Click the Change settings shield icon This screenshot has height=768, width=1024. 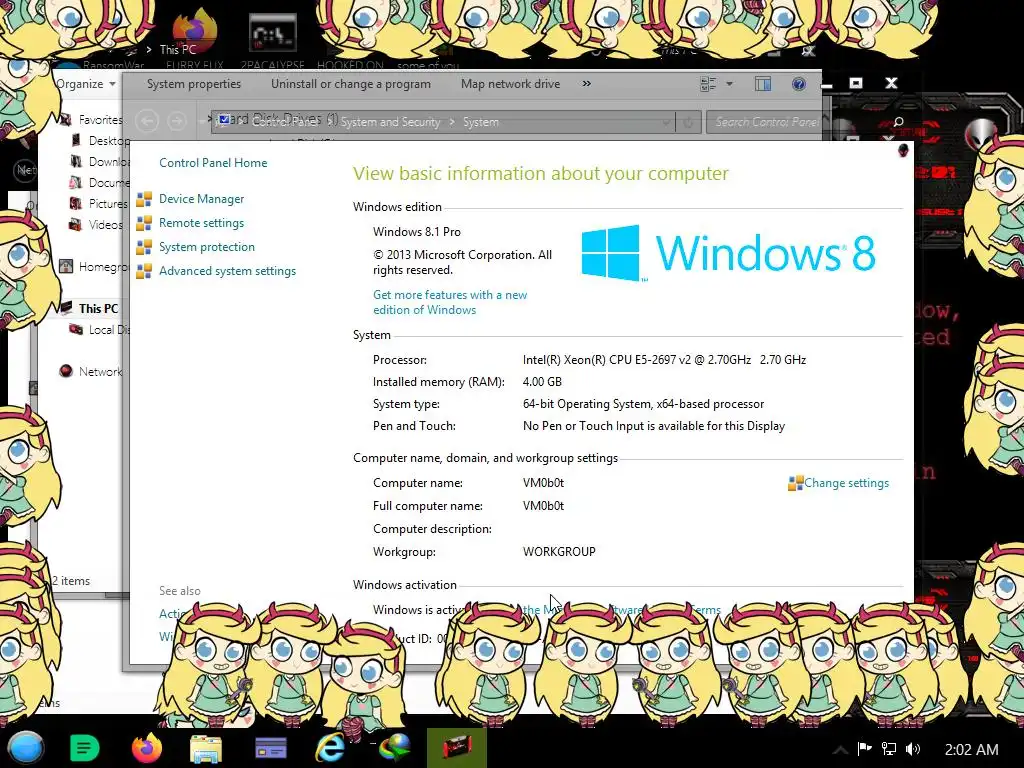(795, 483)
